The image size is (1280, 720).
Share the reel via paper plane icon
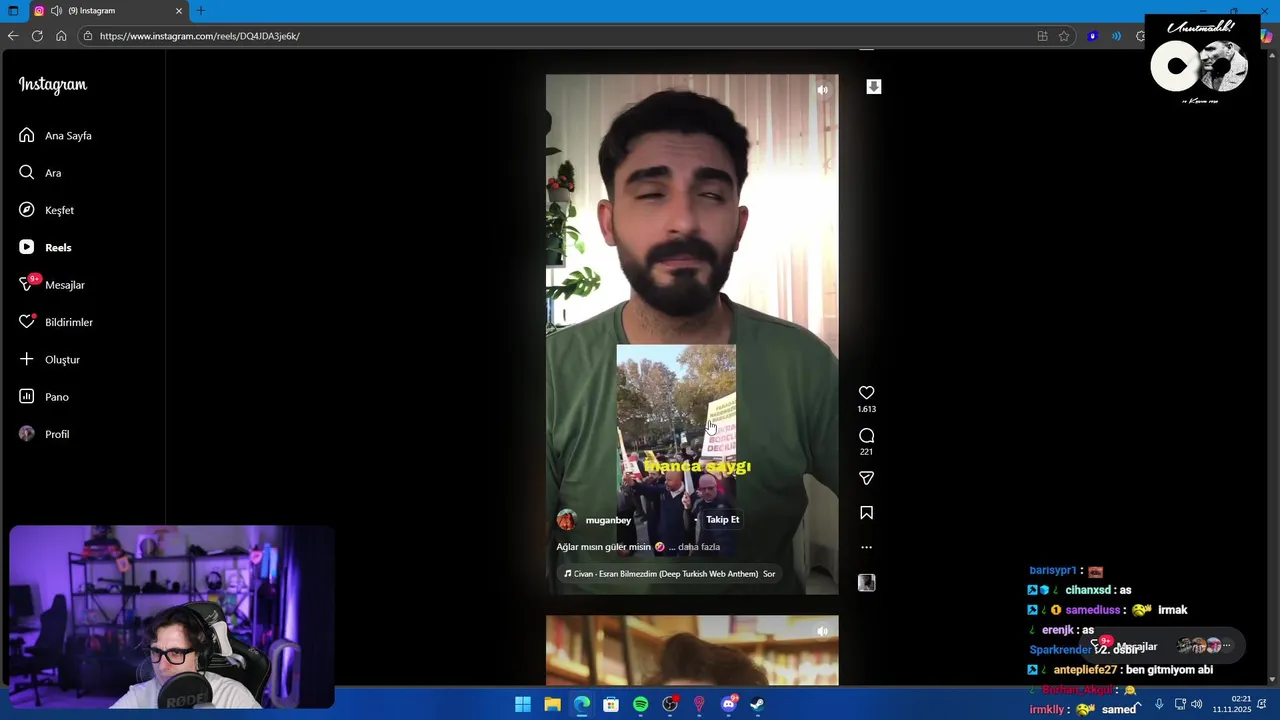pyautogui.click(x=867, y=478)
